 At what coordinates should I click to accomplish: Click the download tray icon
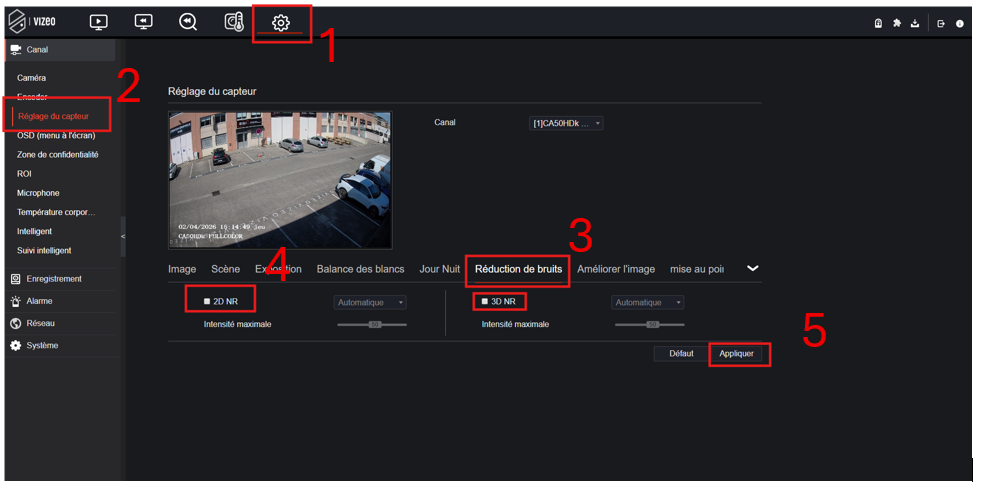coord(915,24)
